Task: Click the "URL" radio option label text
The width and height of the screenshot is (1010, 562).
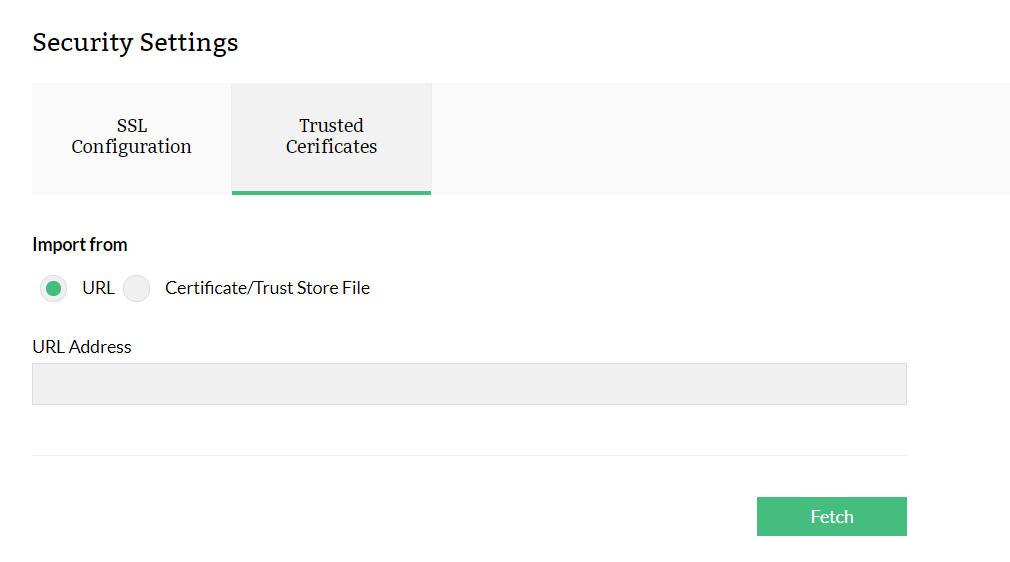Action: click(98, 288)
